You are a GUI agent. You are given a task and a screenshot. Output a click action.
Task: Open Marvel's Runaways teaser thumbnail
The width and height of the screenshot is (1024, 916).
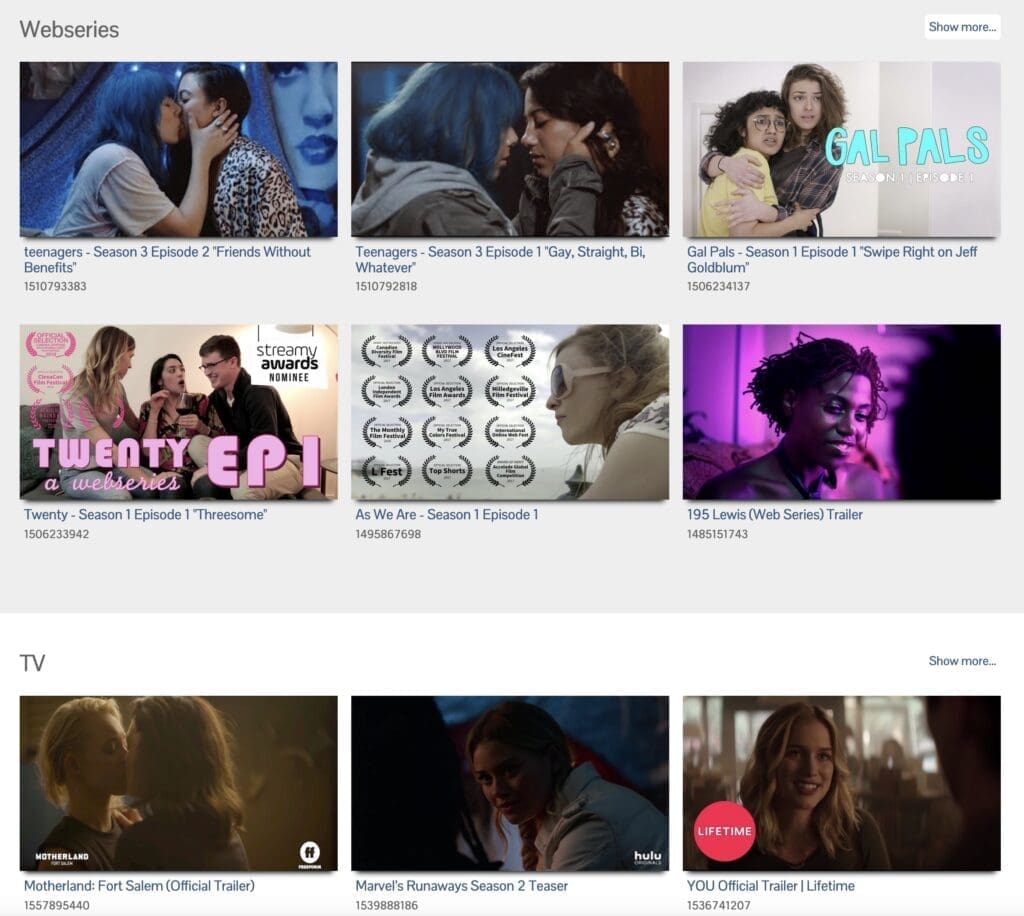(510, 783)
